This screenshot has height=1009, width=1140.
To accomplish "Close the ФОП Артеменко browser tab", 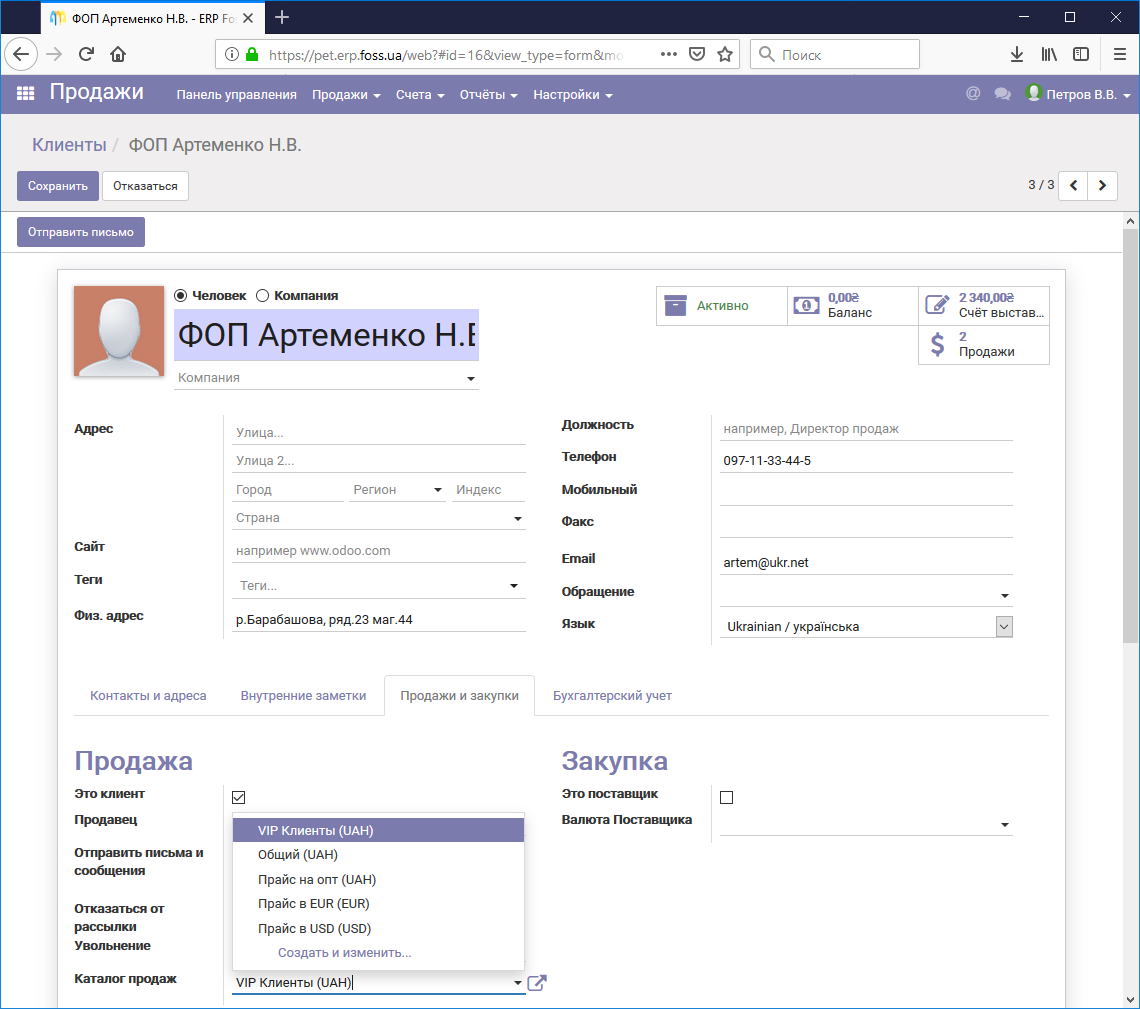I will (x=248, y=18).
